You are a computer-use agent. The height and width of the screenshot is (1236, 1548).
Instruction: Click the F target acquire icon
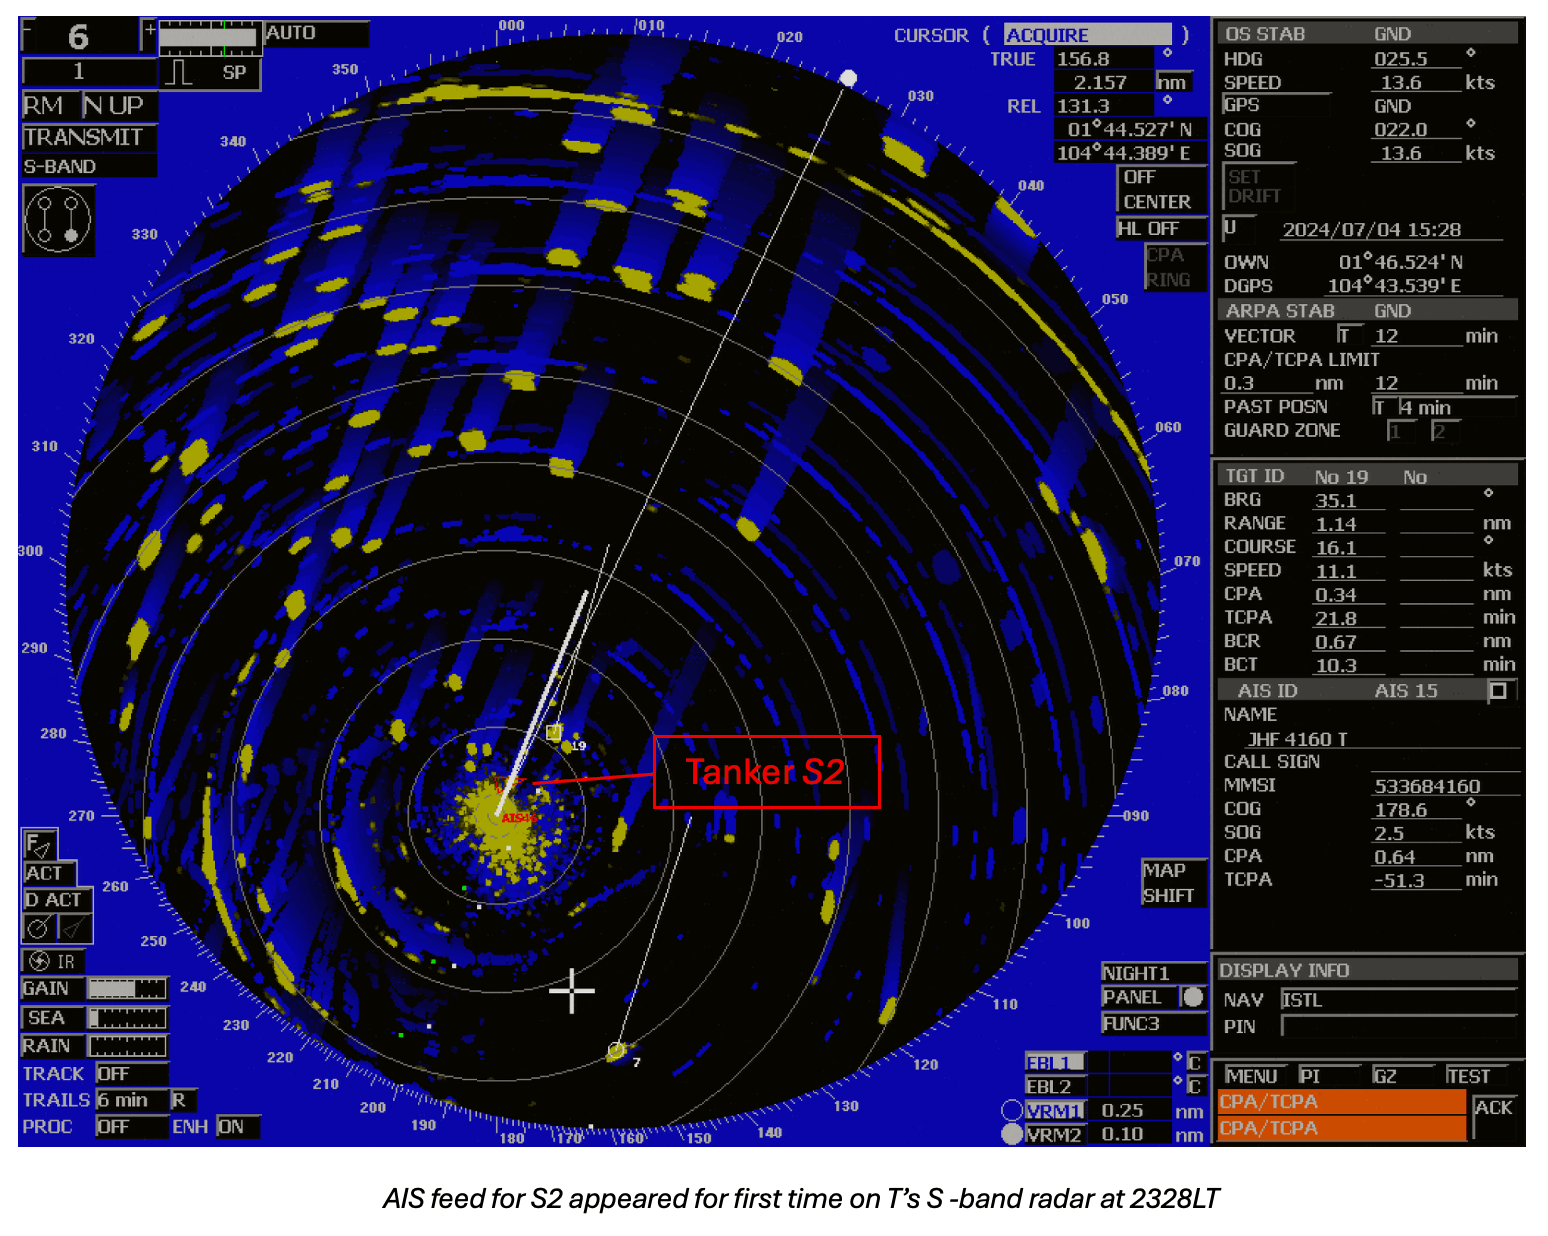pyautogui.click(x=40, y=846)
